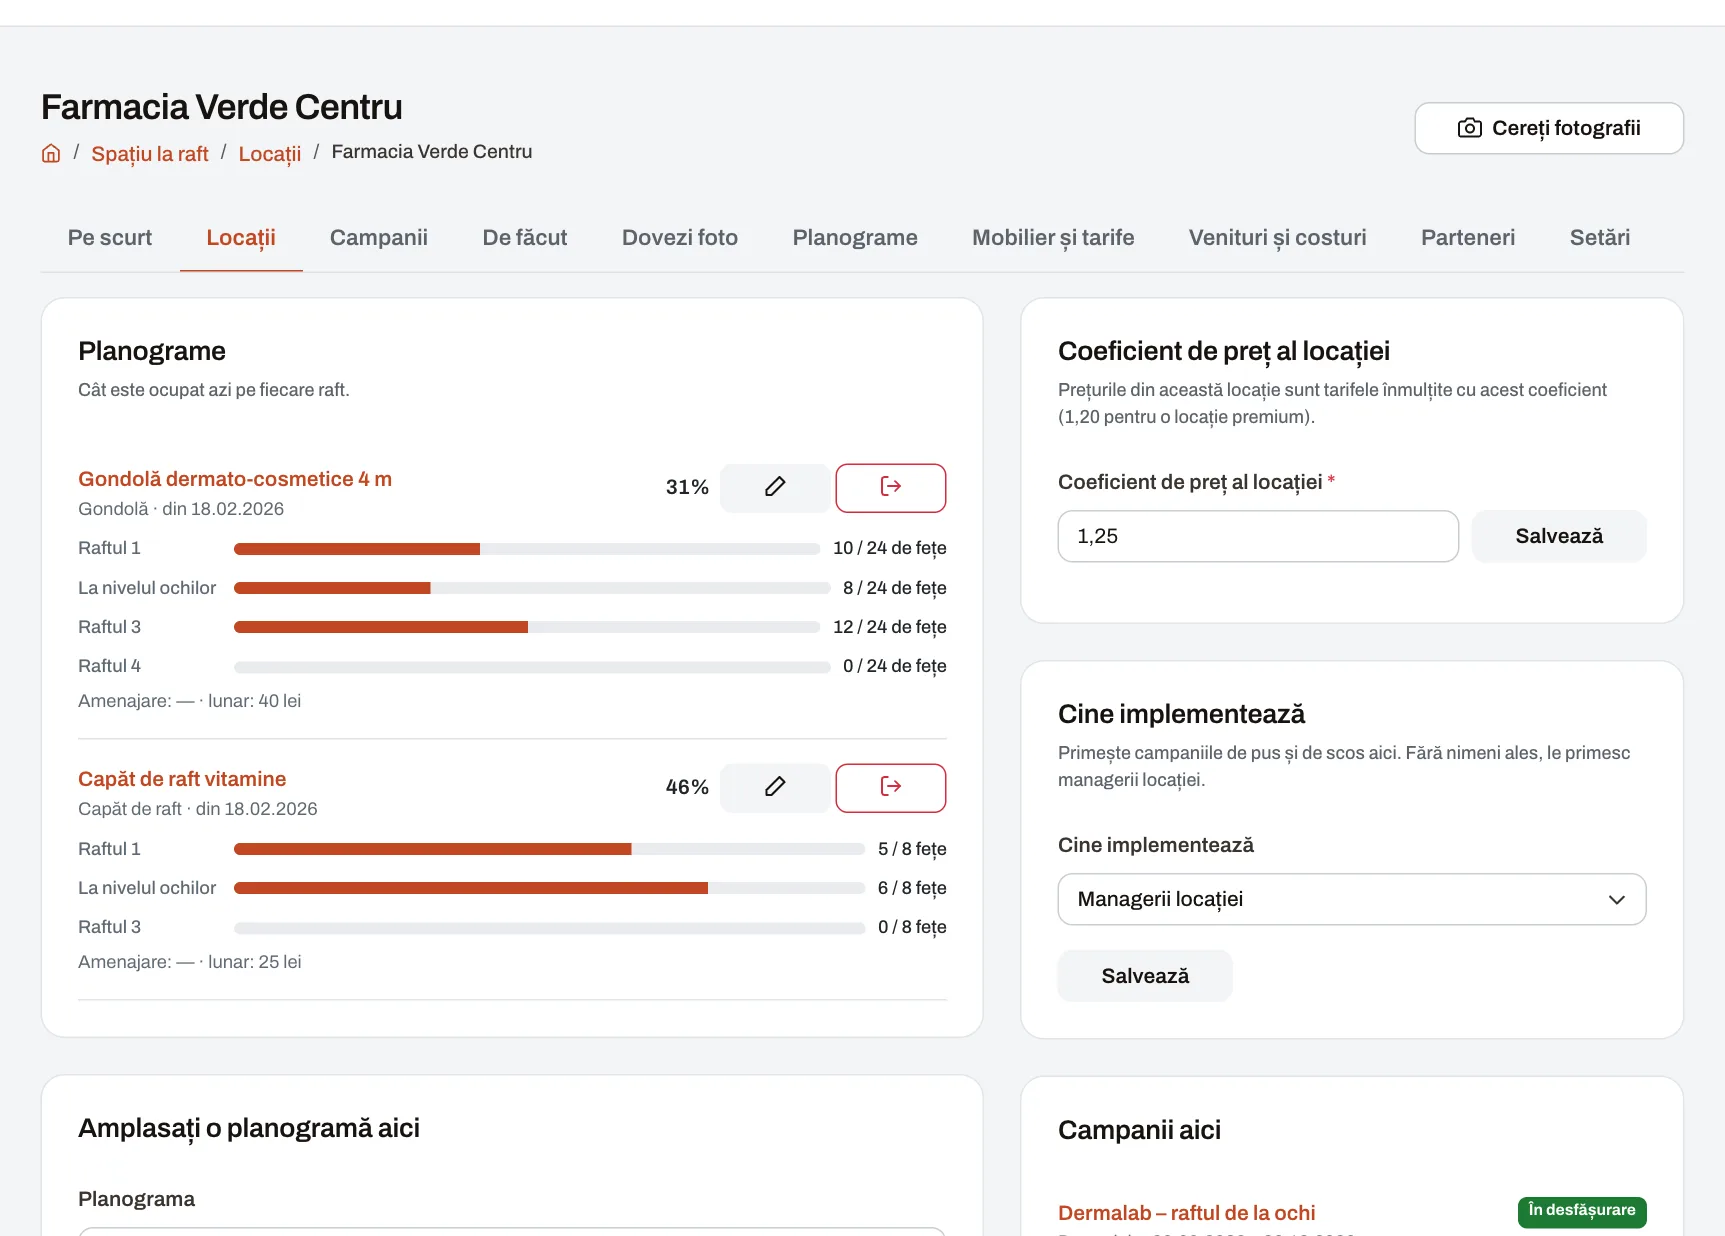The width and height of the screenshot is (1725, 1236).
Task: Click the Raftul 1 bar showing 10 / 24 fețe
Action: point(527,549)
